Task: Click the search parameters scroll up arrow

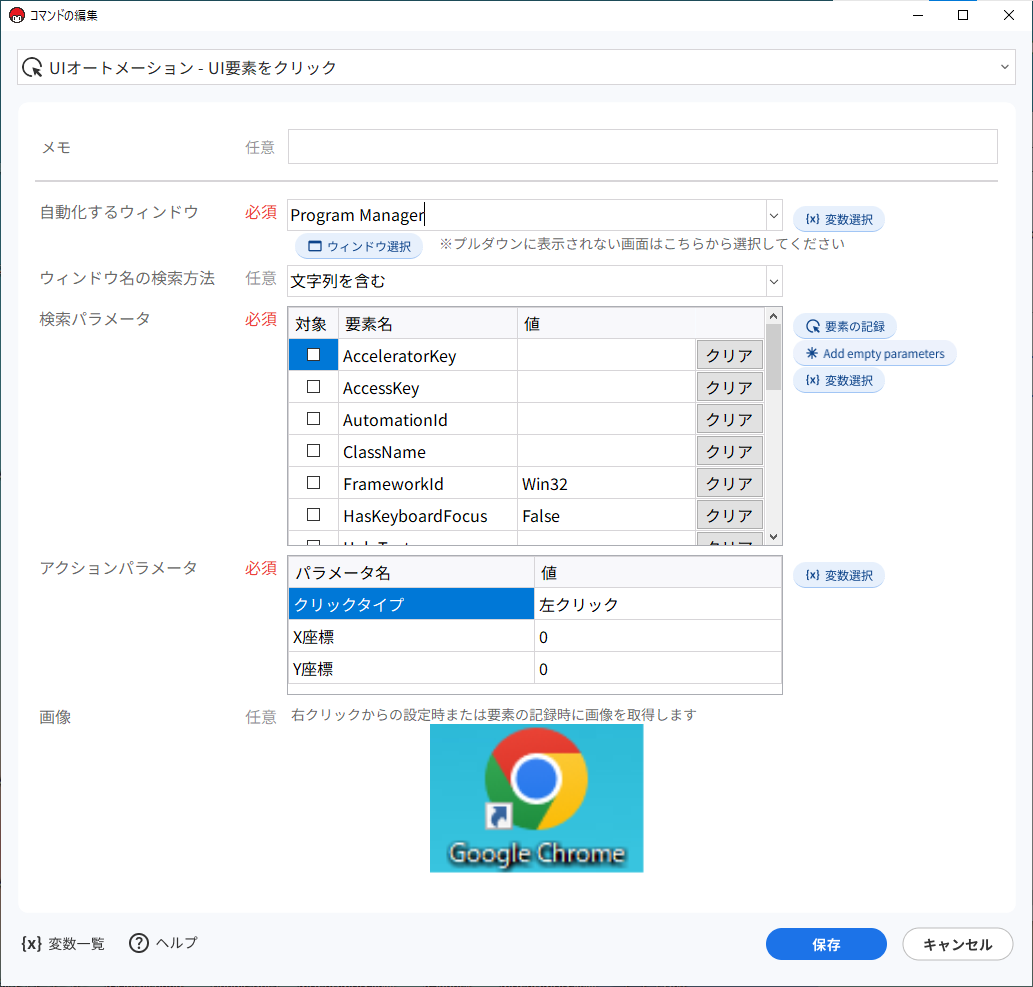Action: pyautogui.click(x=773, y=317)
